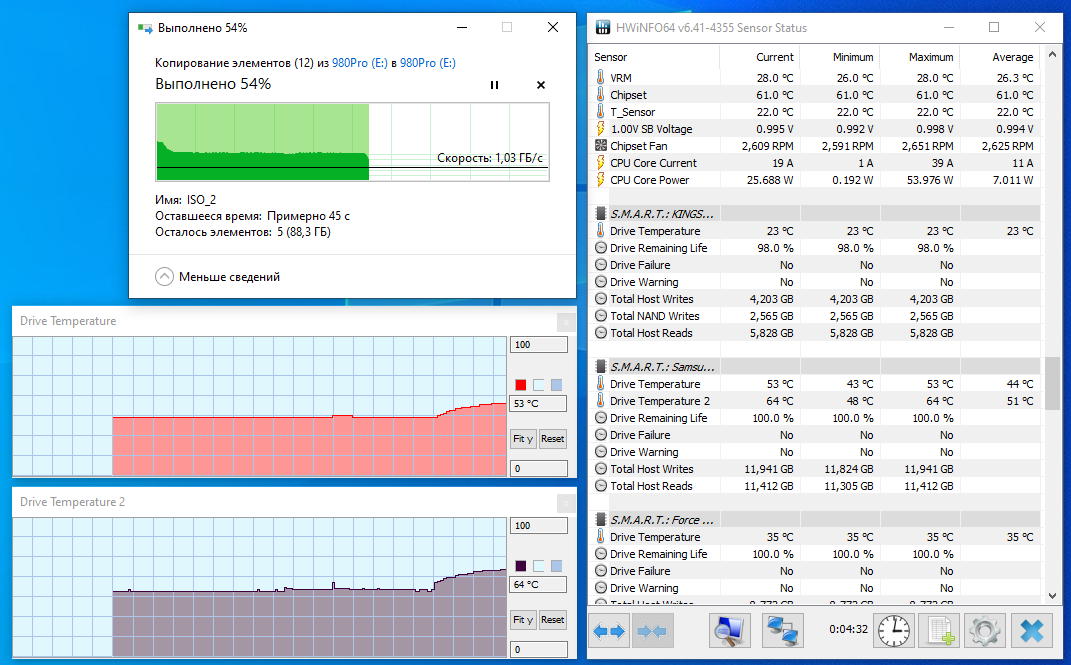
Task: Click the Samsung Total Host Reads row icon
Action: click(601, 486)
